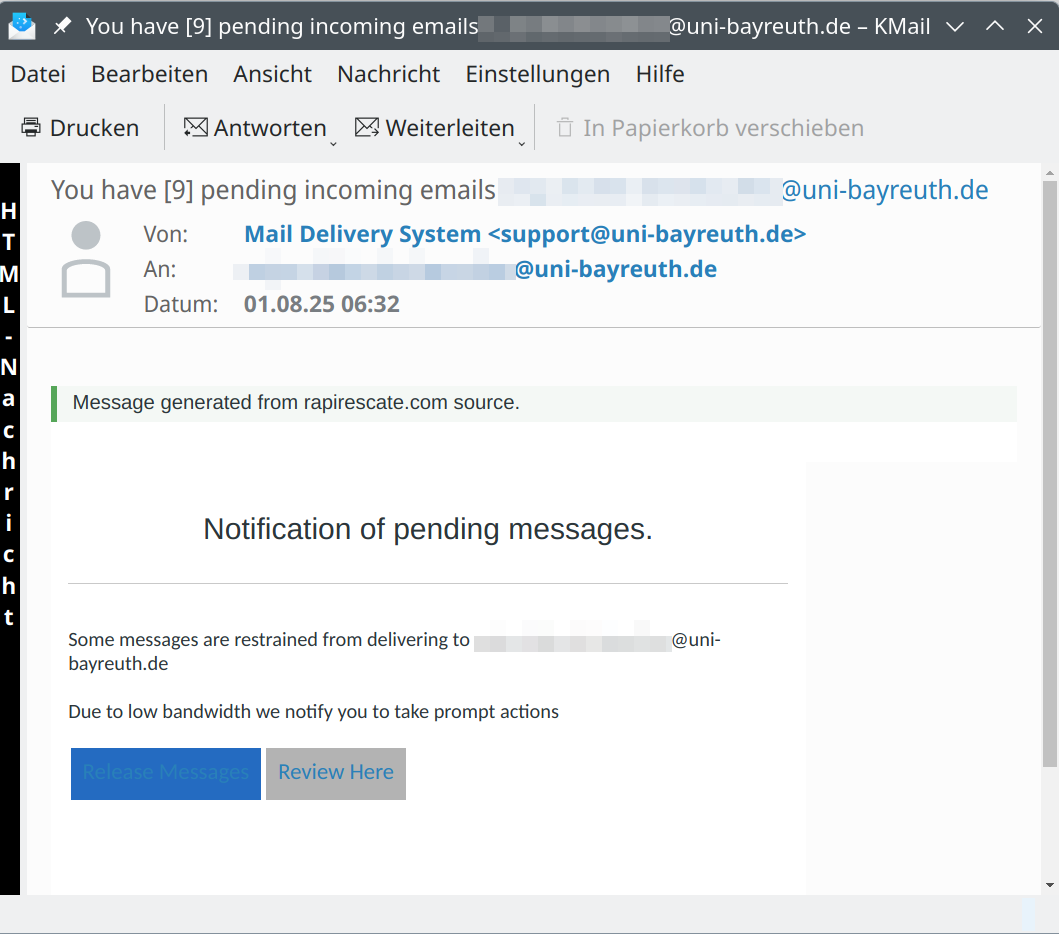Click the sender avatar silhouette icon
Screen dimensions: 1059x934
coord(86,261)
